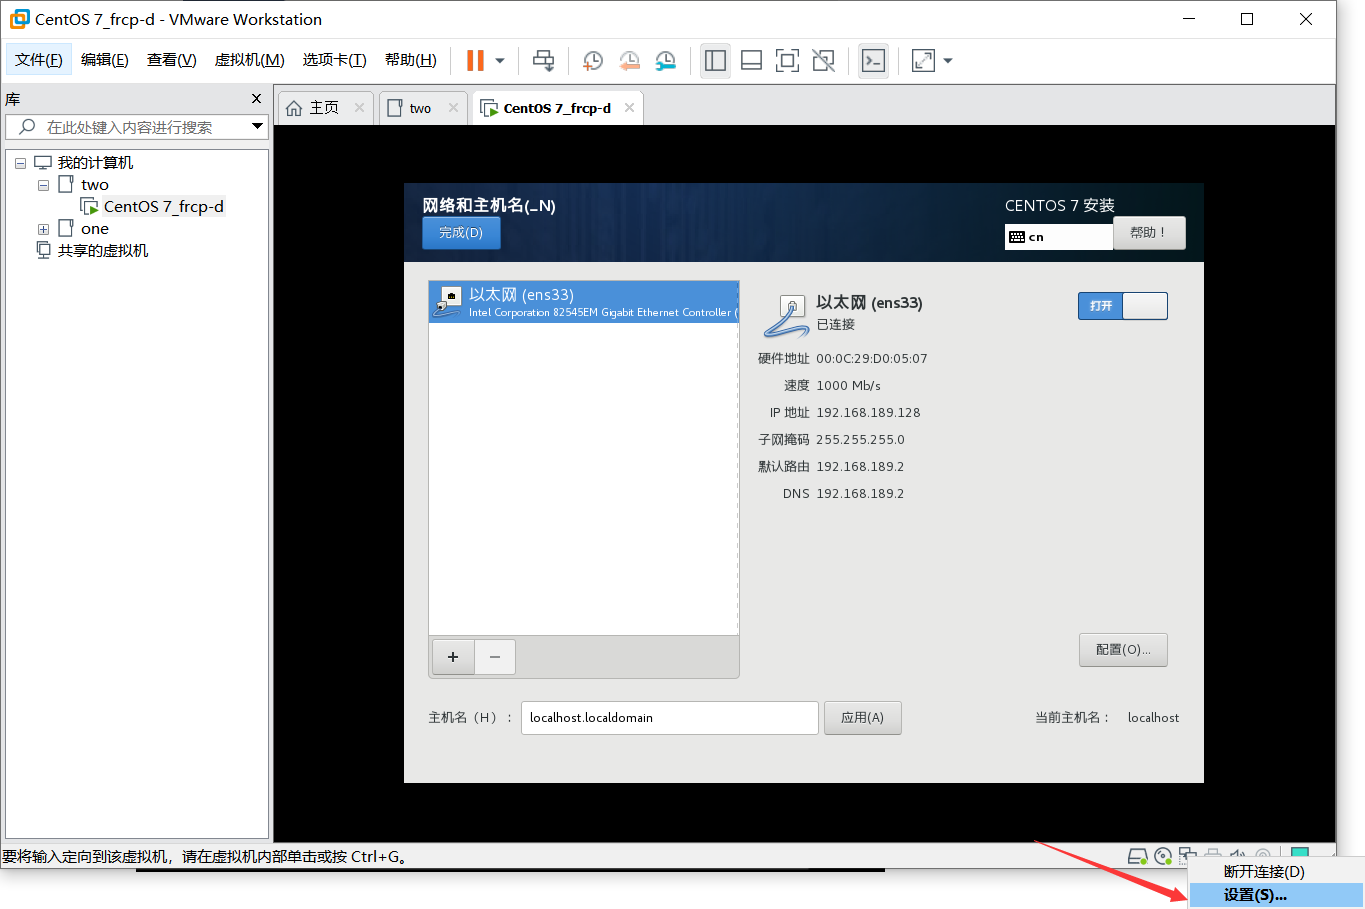1365x909 pixels.
Task: Take a snapshot using clock-plus icon
Action: pos(593,61)
